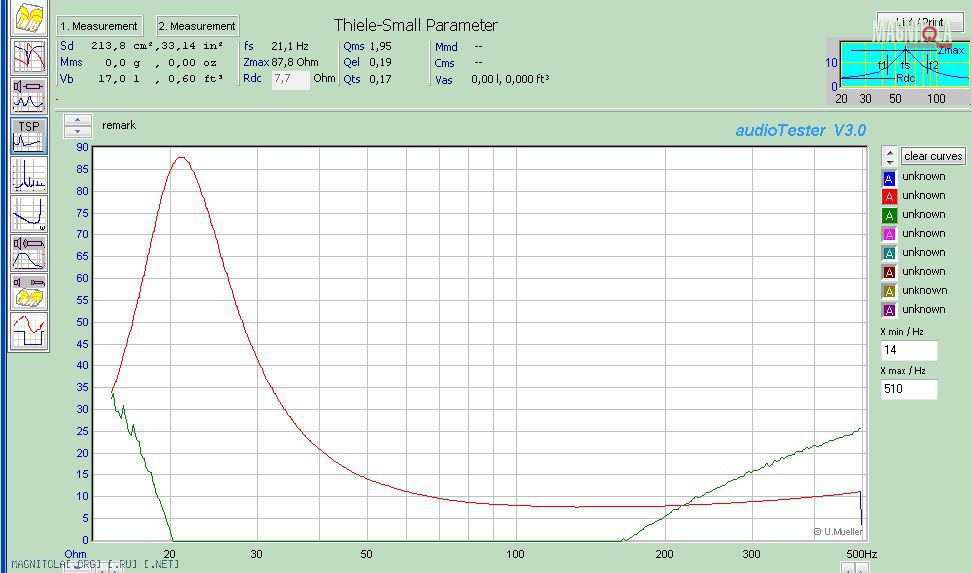The image size is (972, 573).
Task: Select speaker with double-peak curve sidebar icon
Action: (29, 95)
